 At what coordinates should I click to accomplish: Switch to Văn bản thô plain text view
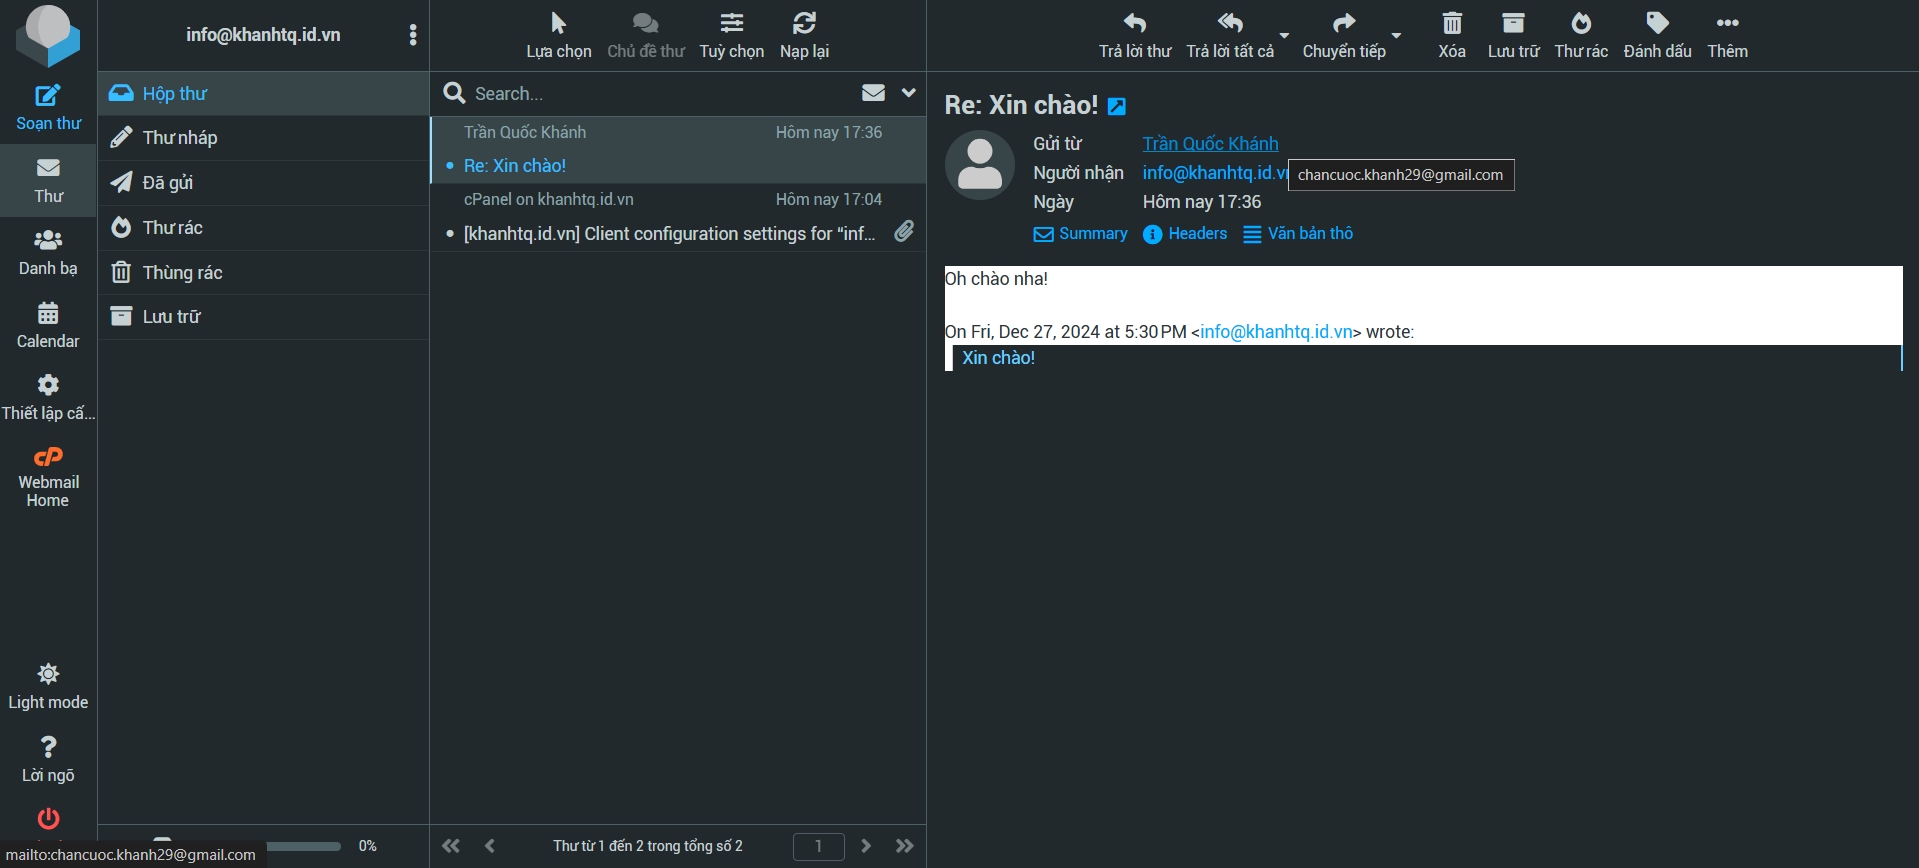[x=1298, y=234]
